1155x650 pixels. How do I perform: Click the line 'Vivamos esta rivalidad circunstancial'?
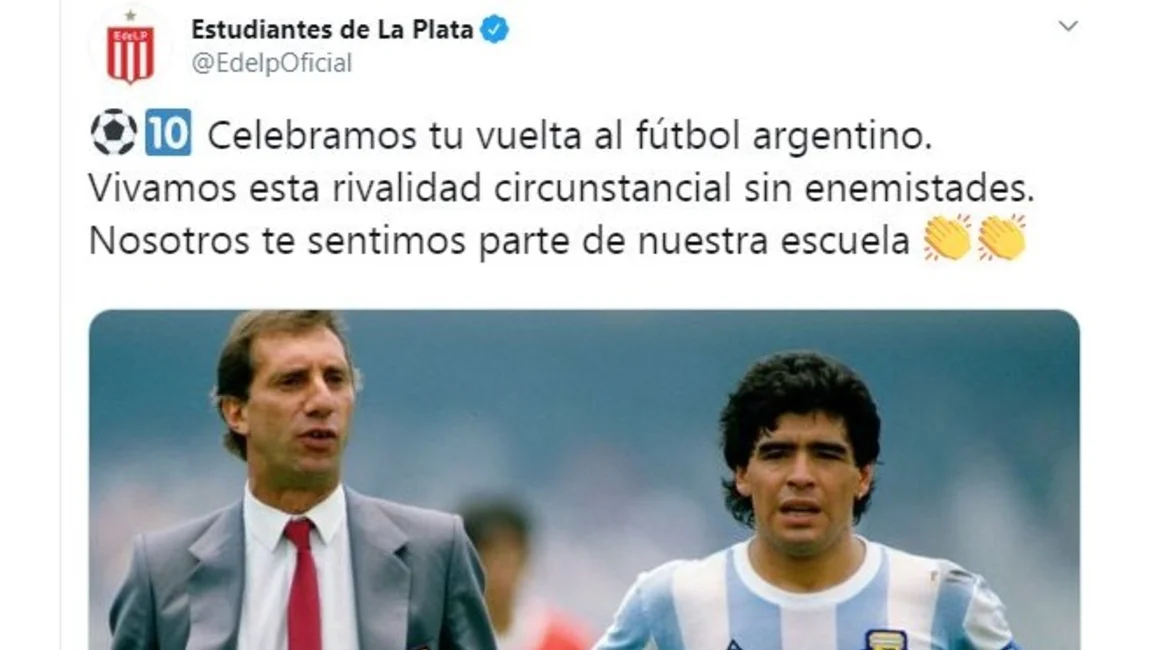(x=410, y=188)
